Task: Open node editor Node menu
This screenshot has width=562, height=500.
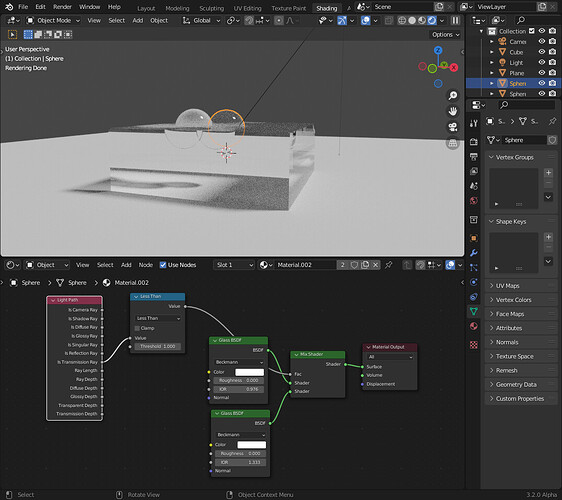Action: coord(146,265)
